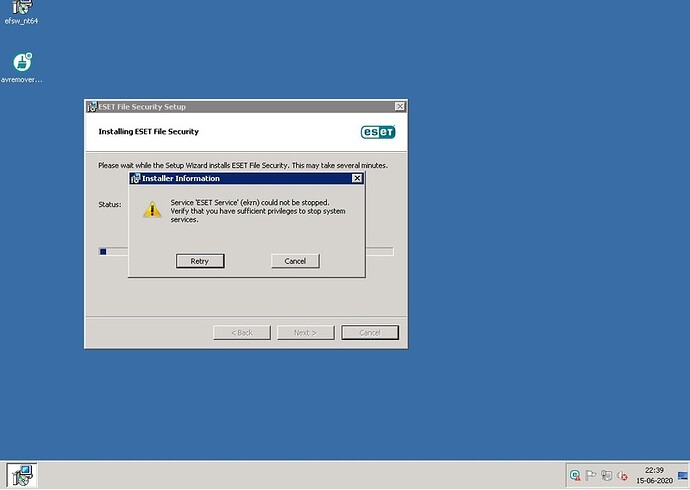Click Retry in Installer Information dialog

200,261
